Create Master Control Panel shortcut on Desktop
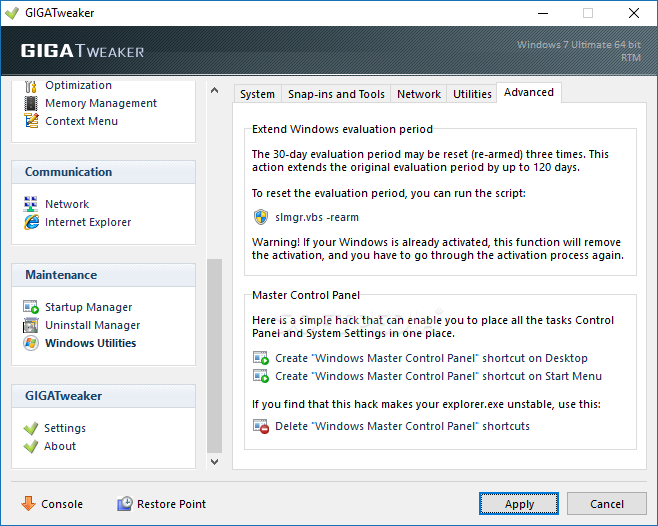This screenshot has width=658, height=526. pos(431,358)
